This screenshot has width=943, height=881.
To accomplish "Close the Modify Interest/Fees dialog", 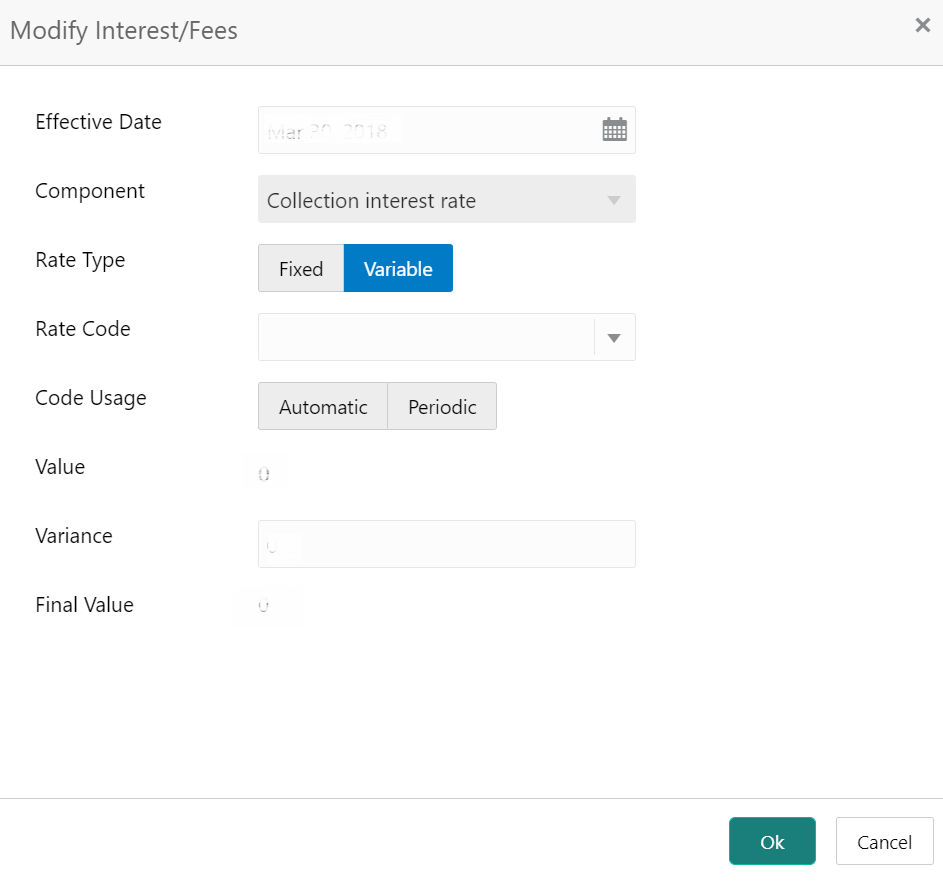I will [922, 26].
